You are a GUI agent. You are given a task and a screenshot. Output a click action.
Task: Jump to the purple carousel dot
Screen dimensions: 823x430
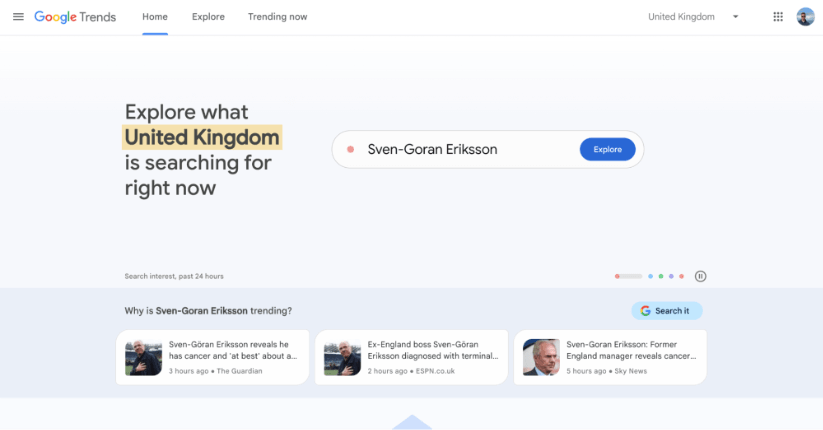tap(671, 276)
